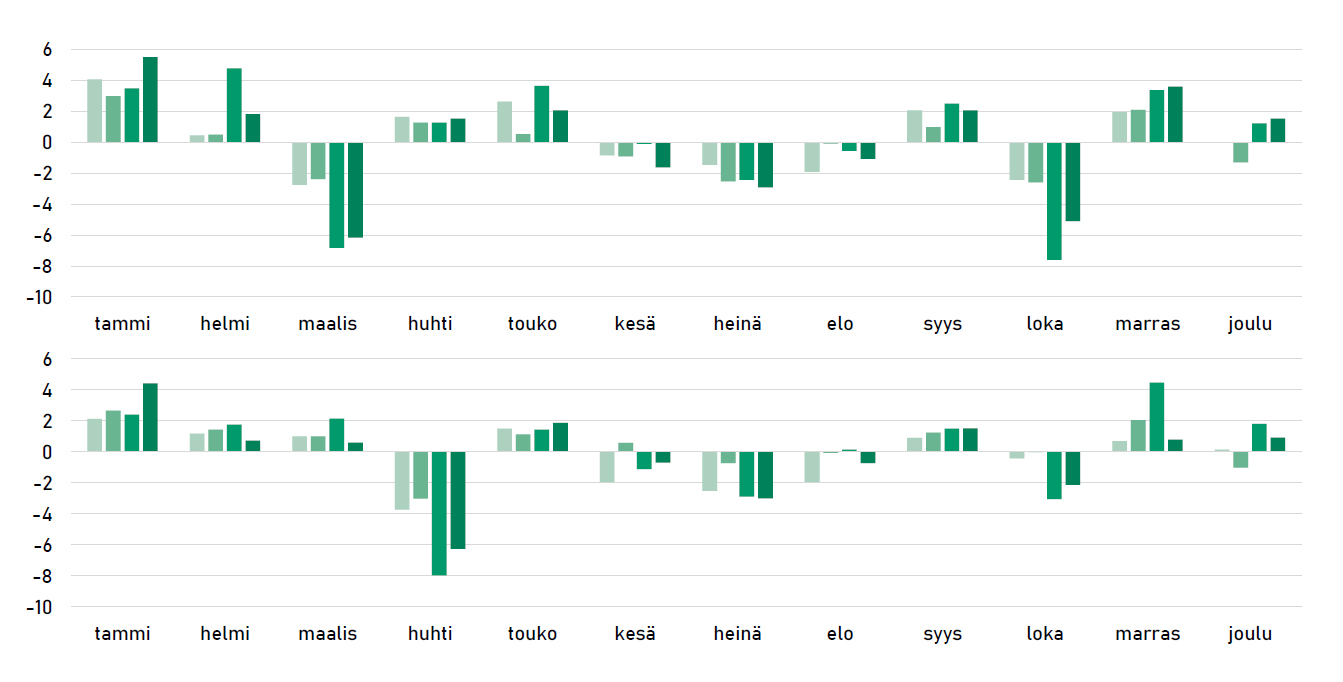Image resolution: width=1343 pixels, height=682 pixels.
Task: Click the "joulu" label in the top chart
Action: 1250,324
